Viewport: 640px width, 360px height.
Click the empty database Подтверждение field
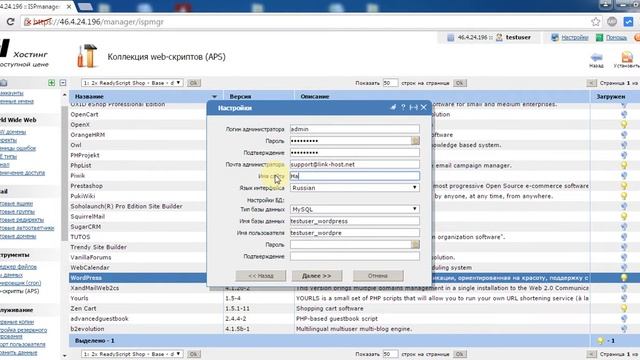[355, 256]
